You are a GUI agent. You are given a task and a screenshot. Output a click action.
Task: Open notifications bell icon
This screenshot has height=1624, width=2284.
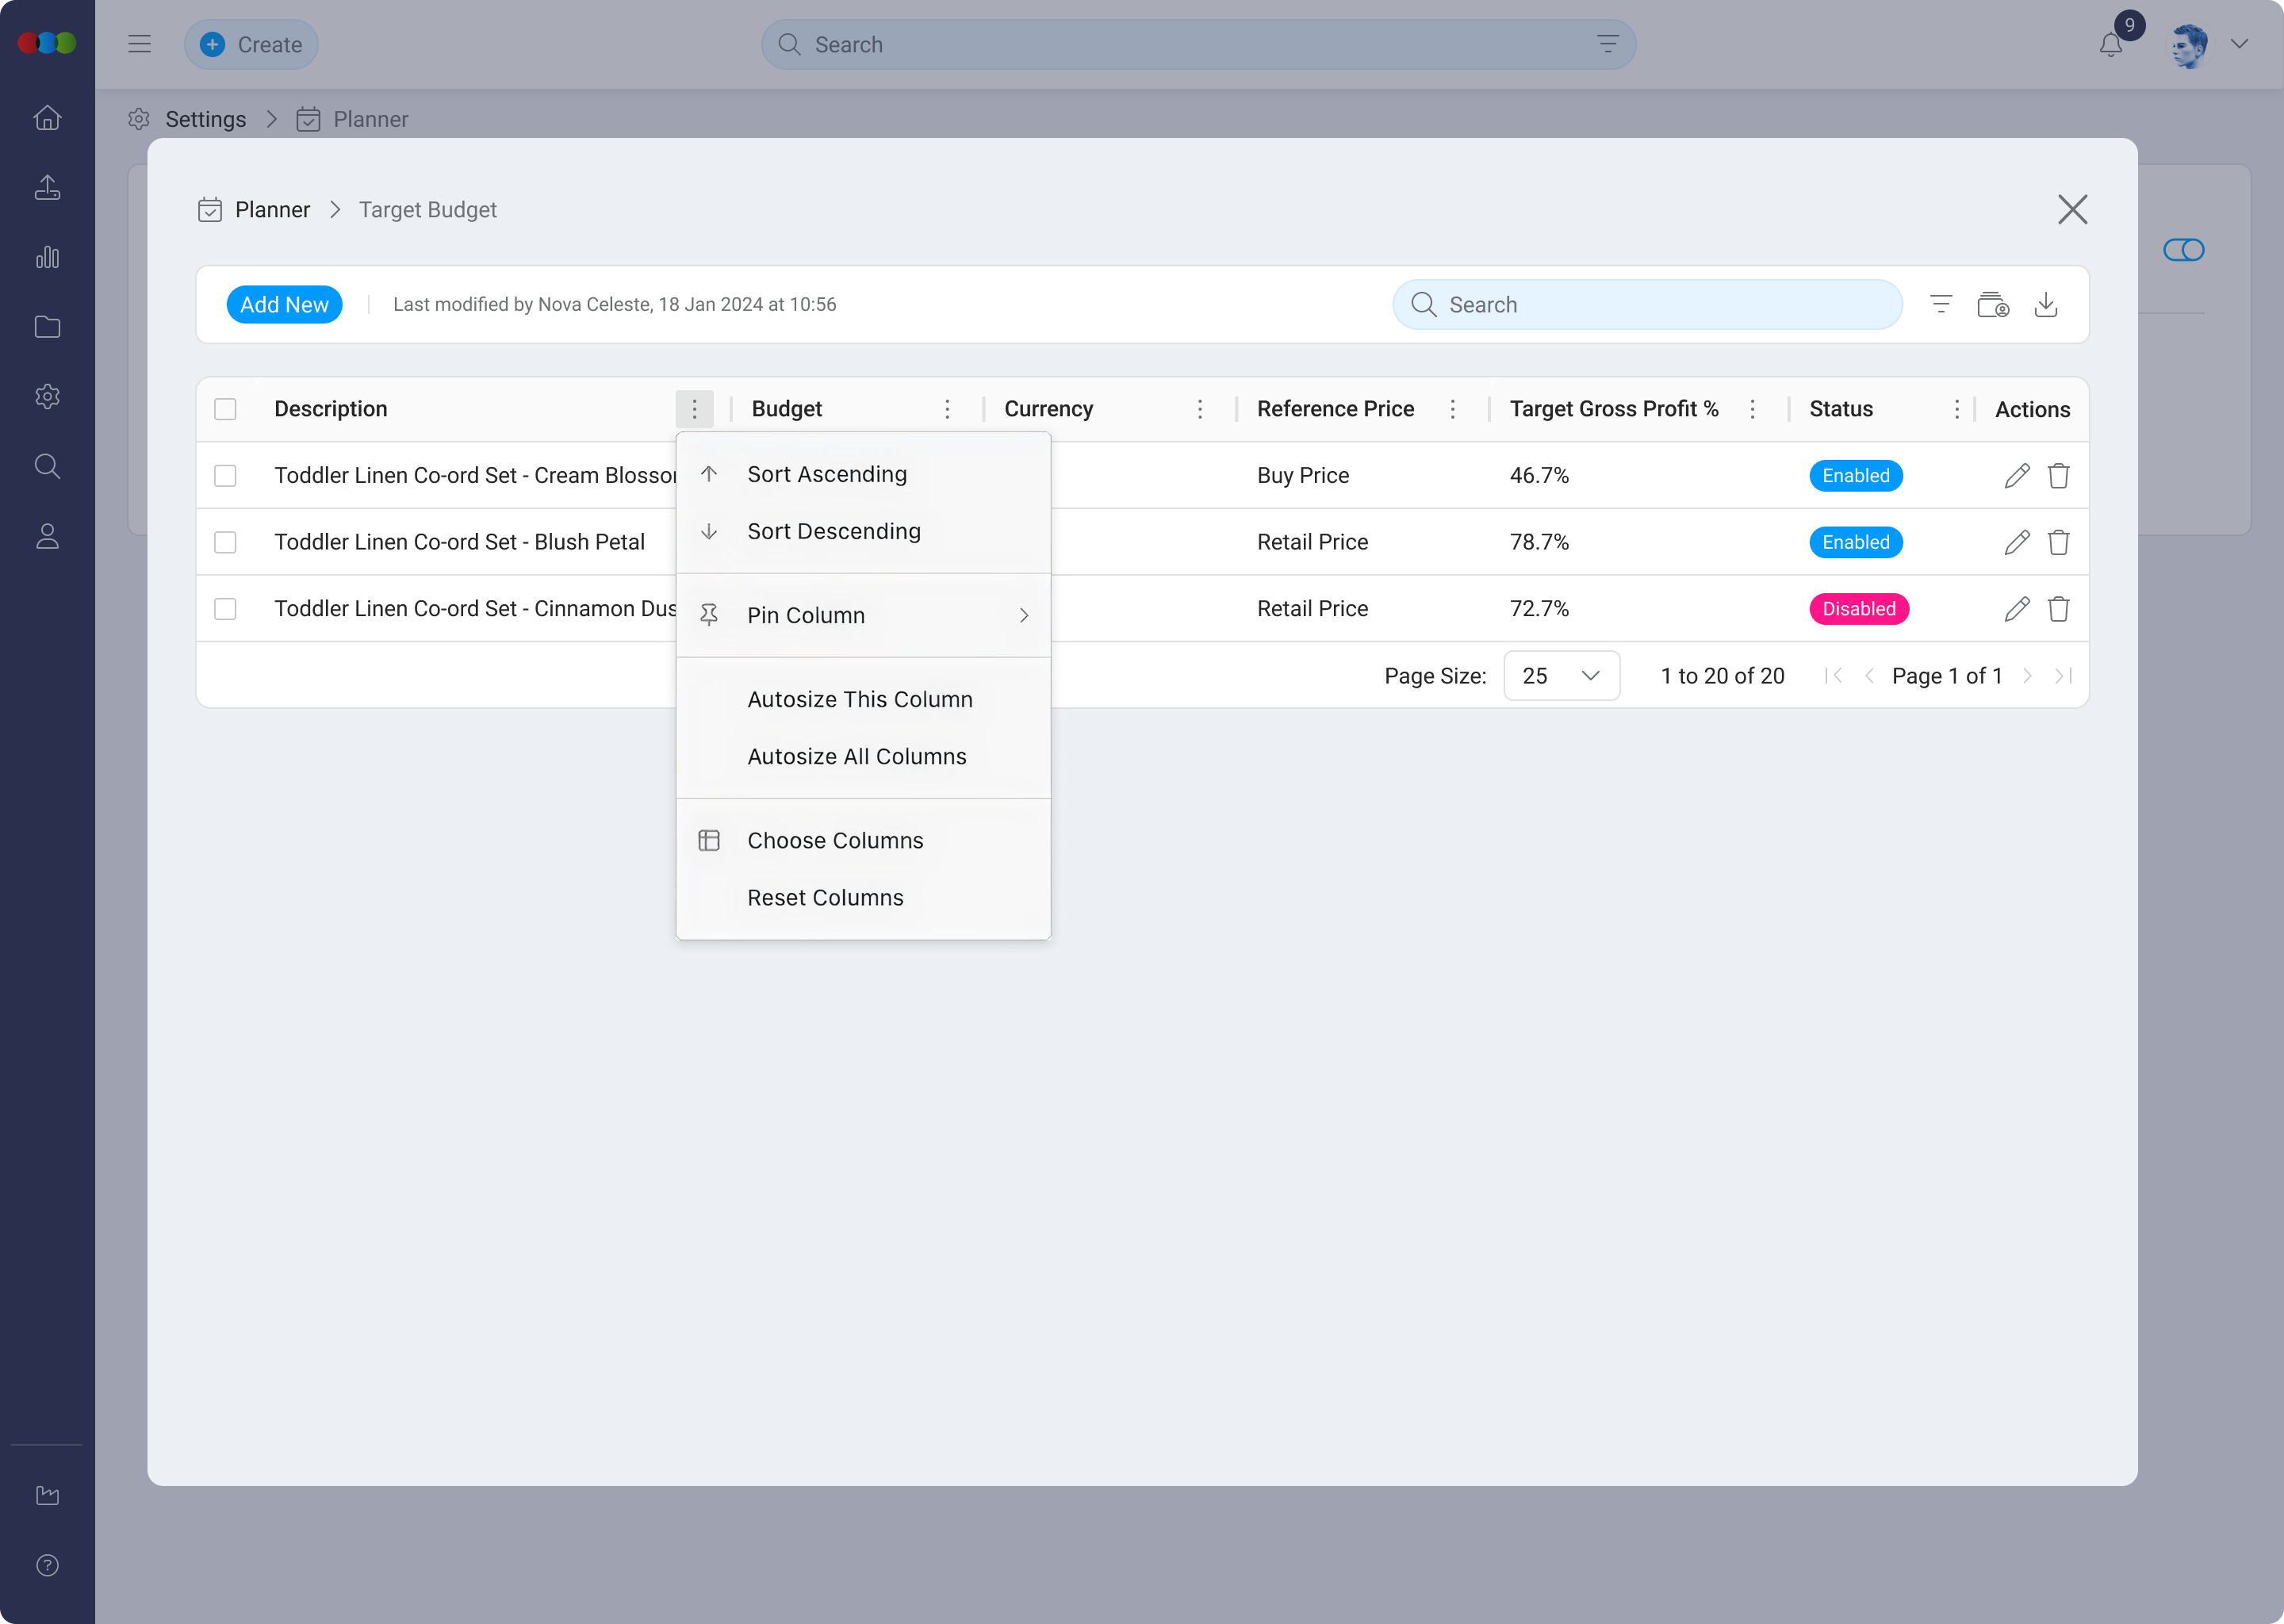[2110, 45]
